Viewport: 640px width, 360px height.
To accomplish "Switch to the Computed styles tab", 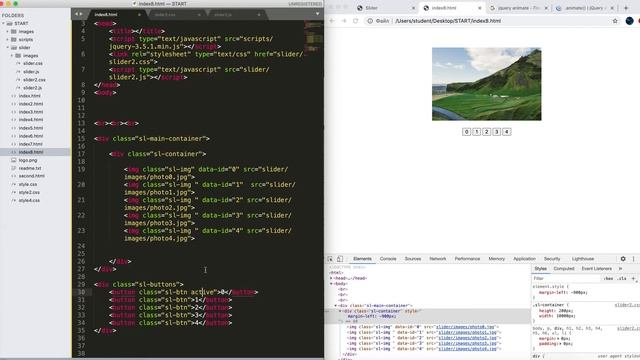I will pyautogui.click(x=564, y=269).
